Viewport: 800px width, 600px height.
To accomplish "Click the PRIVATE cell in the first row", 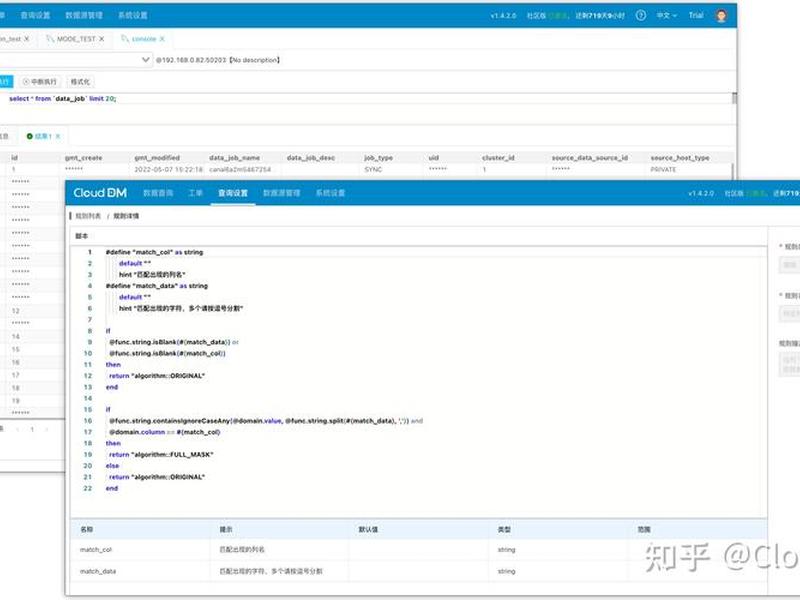I will [663, 169].
